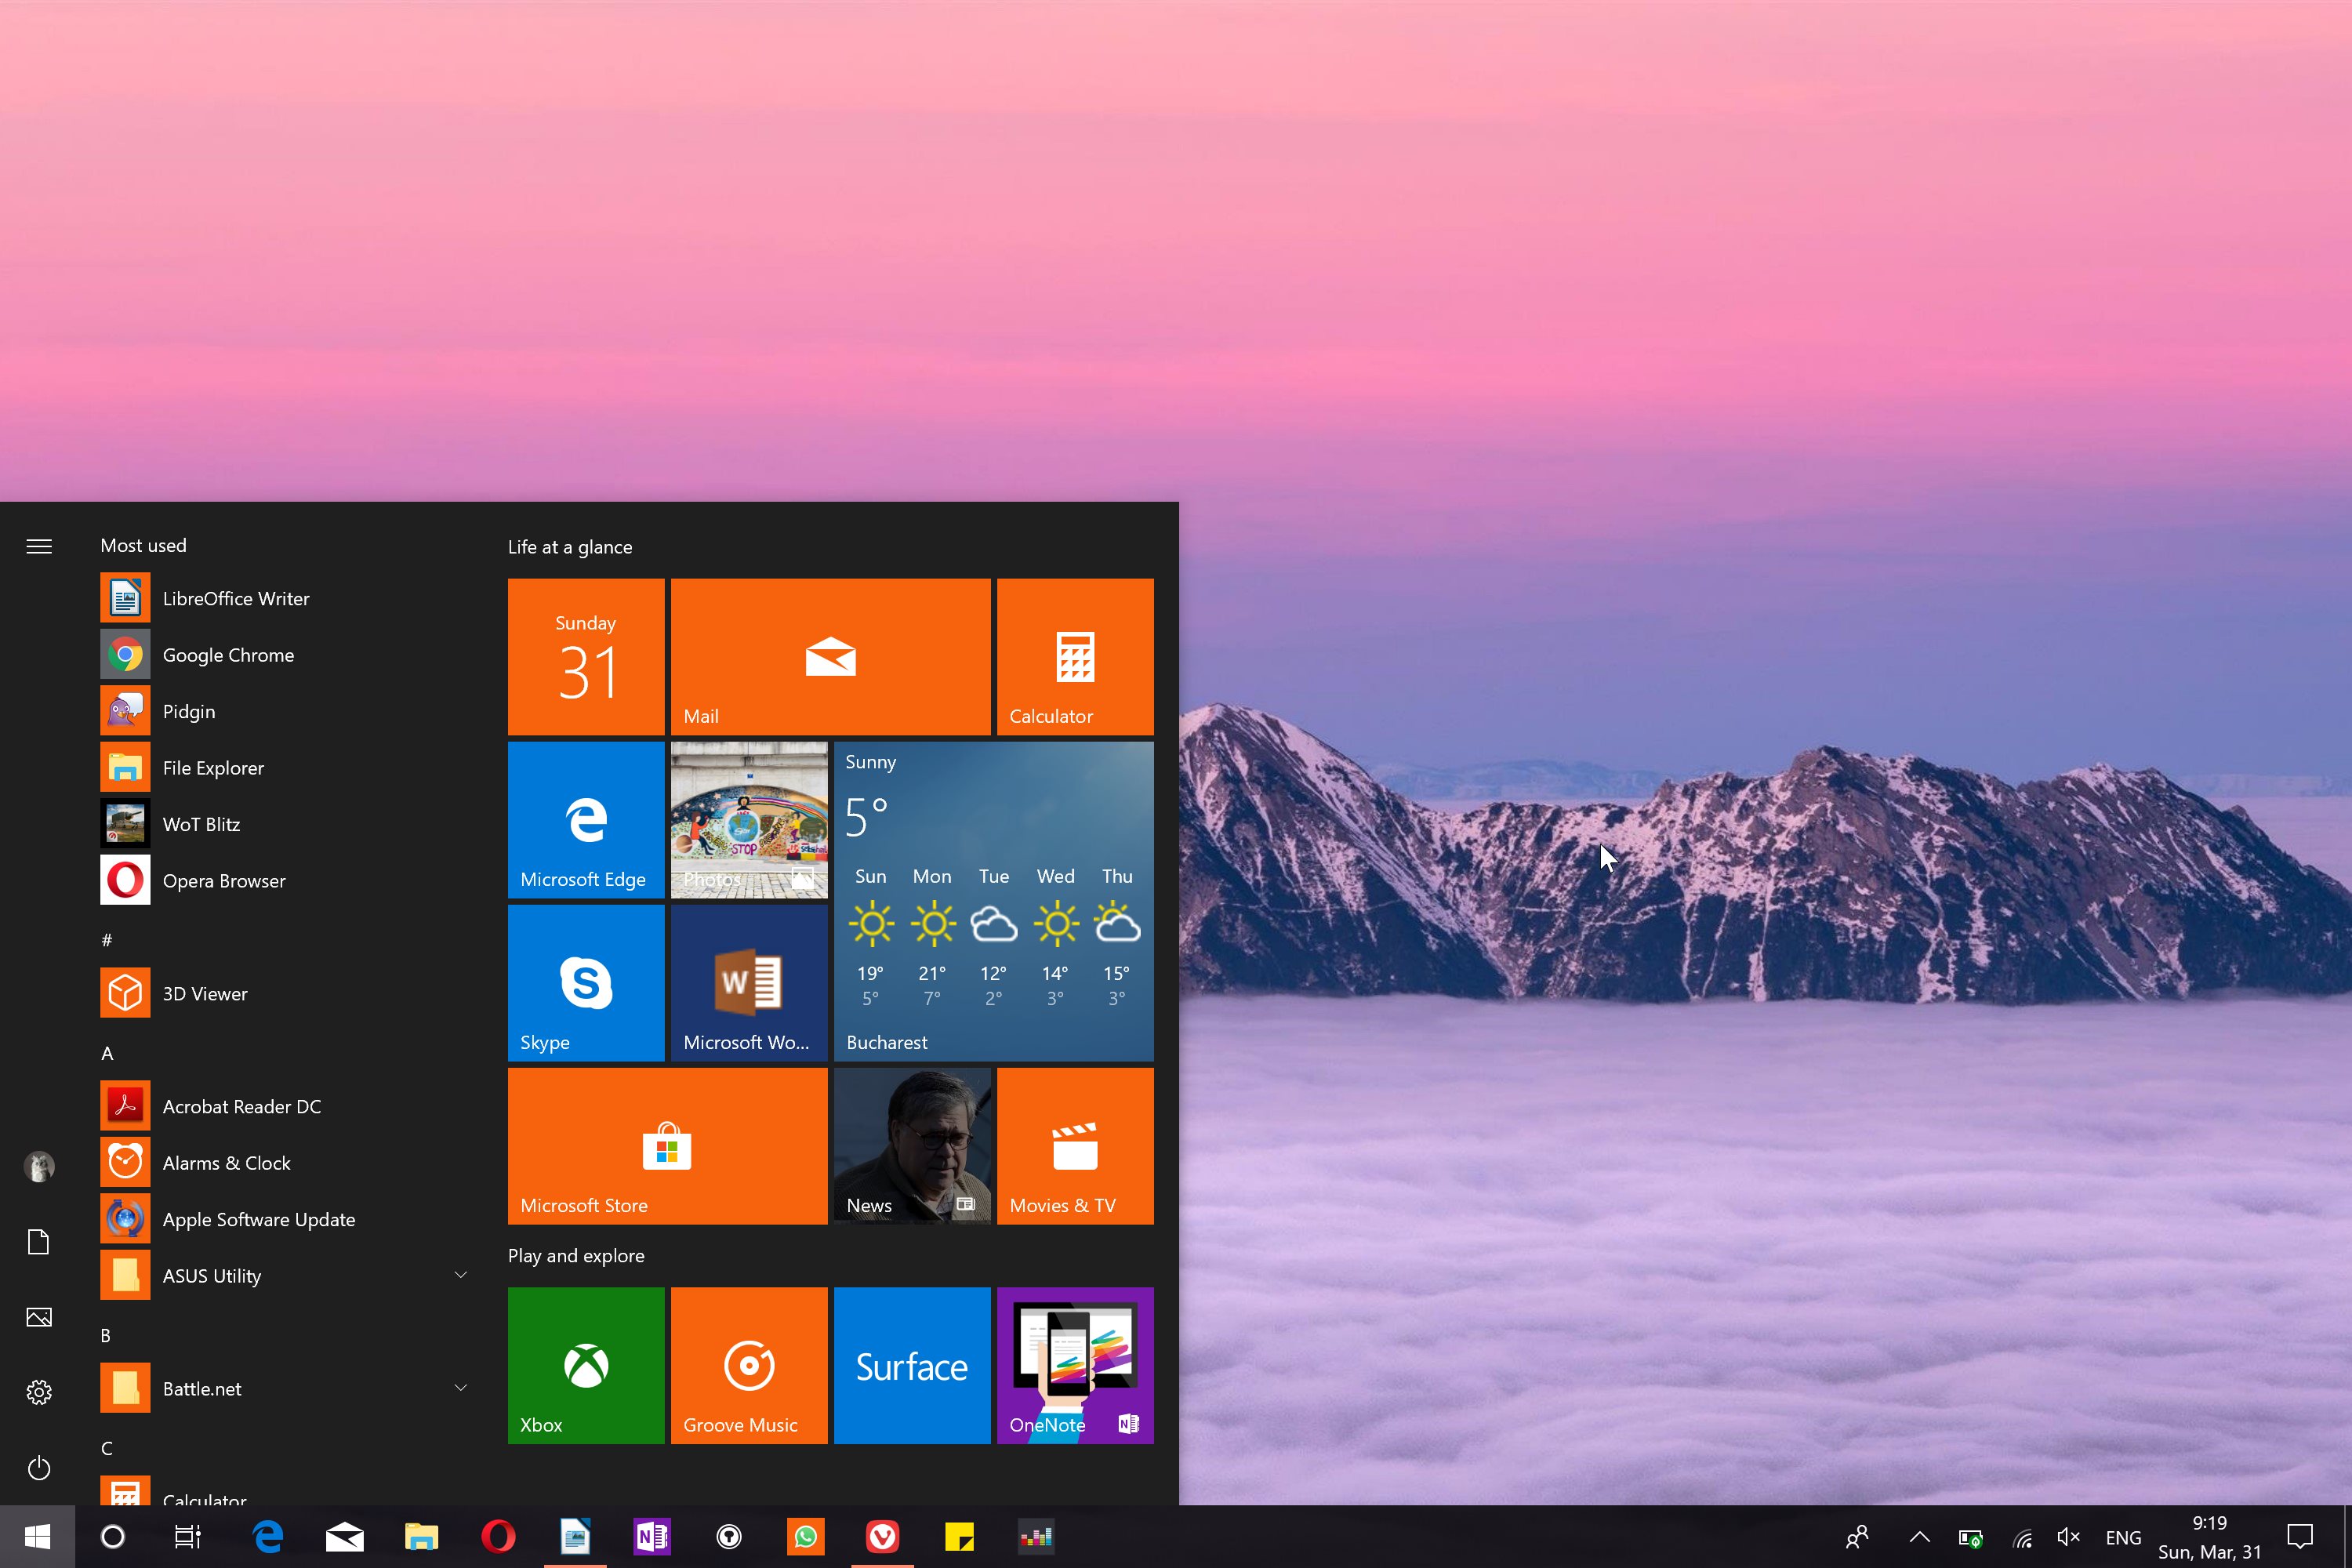The image size is (2352, 1568).
Task: Open the battery status tray icon
Action: (1970, 1538)
